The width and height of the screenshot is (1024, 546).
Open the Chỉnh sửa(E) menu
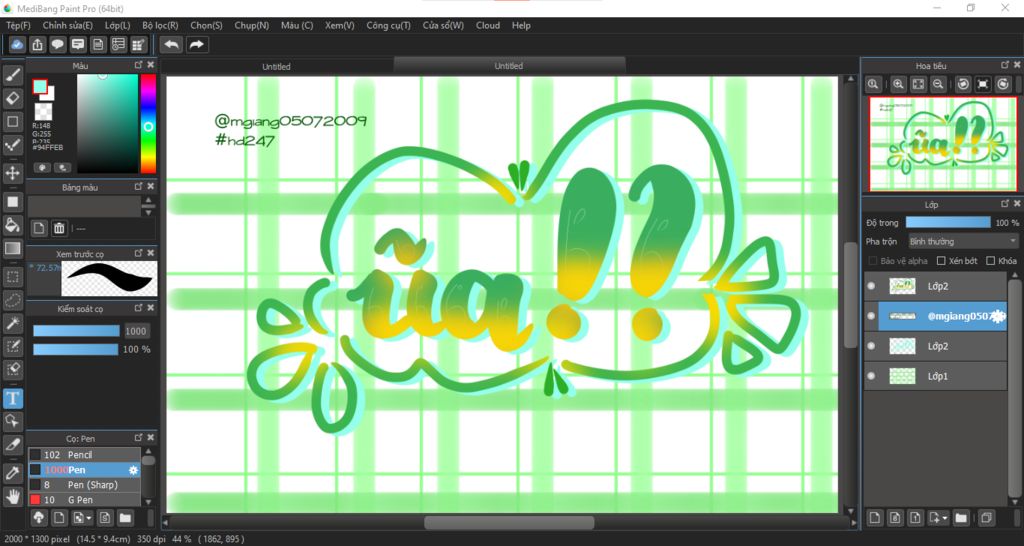pyautogui.click(x=68, y=25)
